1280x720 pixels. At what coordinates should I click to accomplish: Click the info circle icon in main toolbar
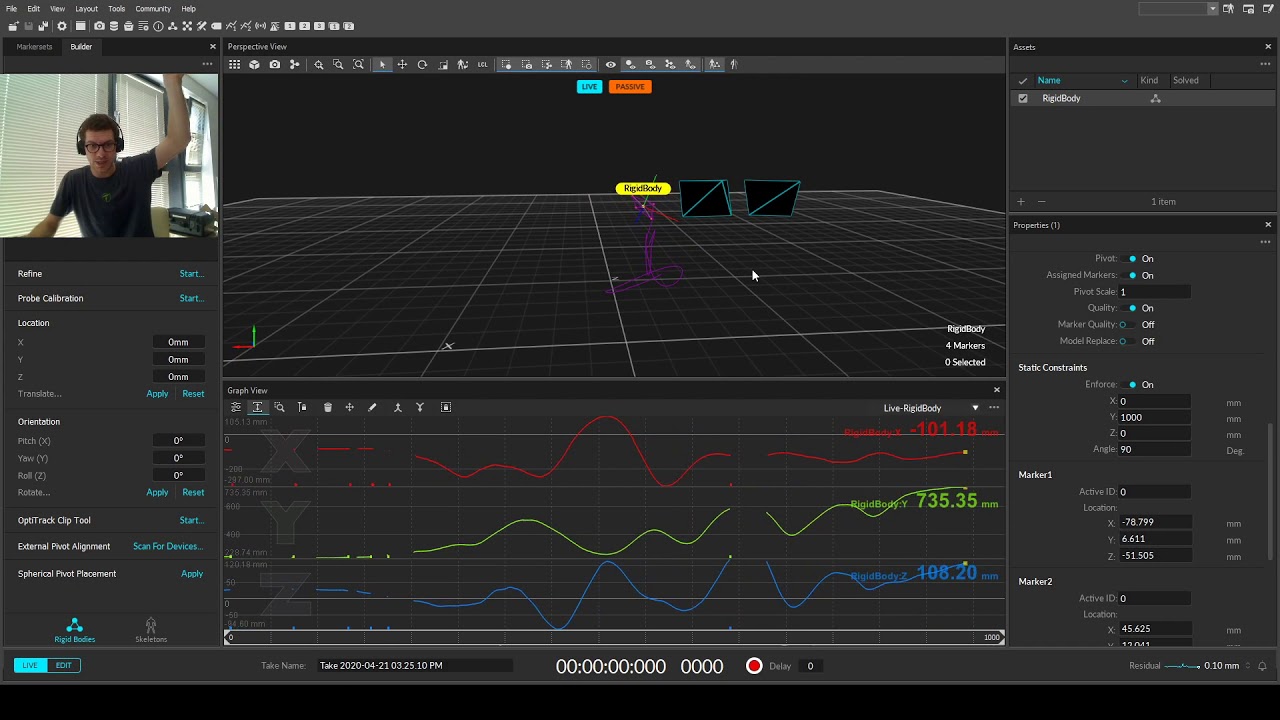click(158, 26)
